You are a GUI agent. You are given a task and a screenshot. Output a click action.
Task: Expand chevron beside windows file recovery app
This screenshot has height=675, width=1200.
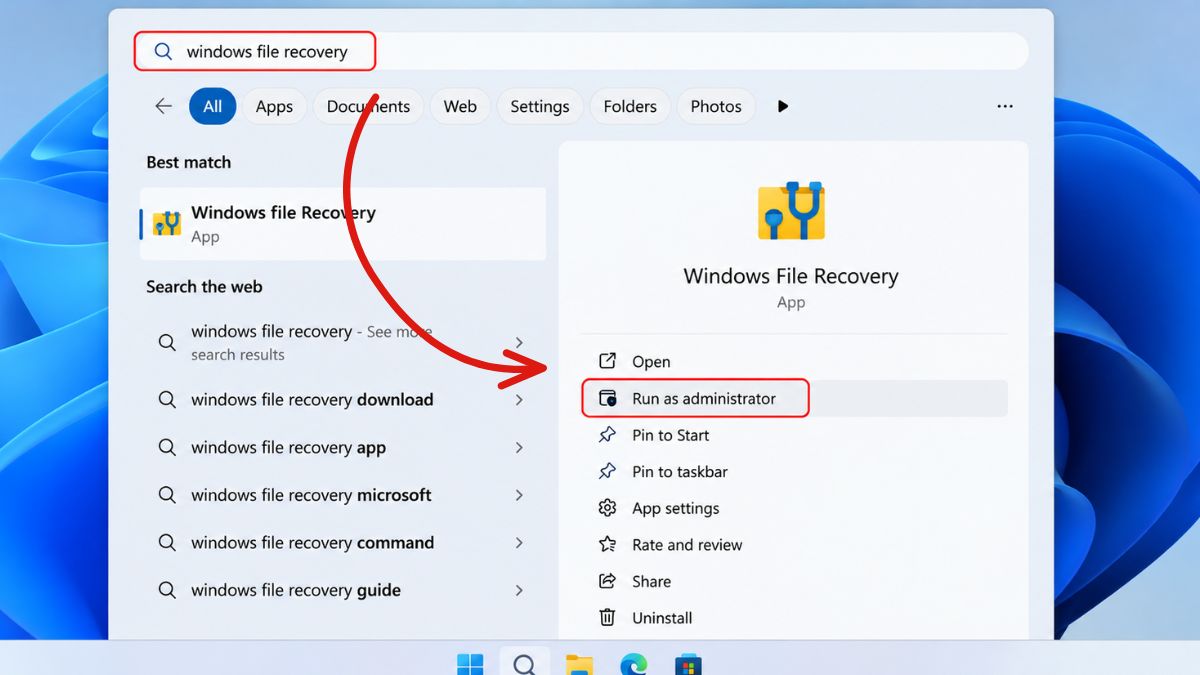point(519,447)
